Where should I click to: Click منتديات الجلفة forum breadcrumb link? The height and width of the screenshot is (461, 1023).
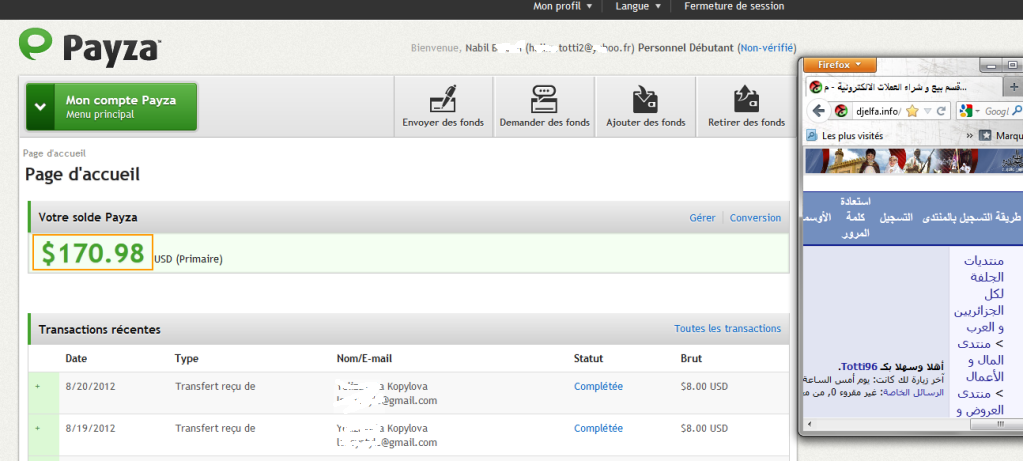coord(986,269)
